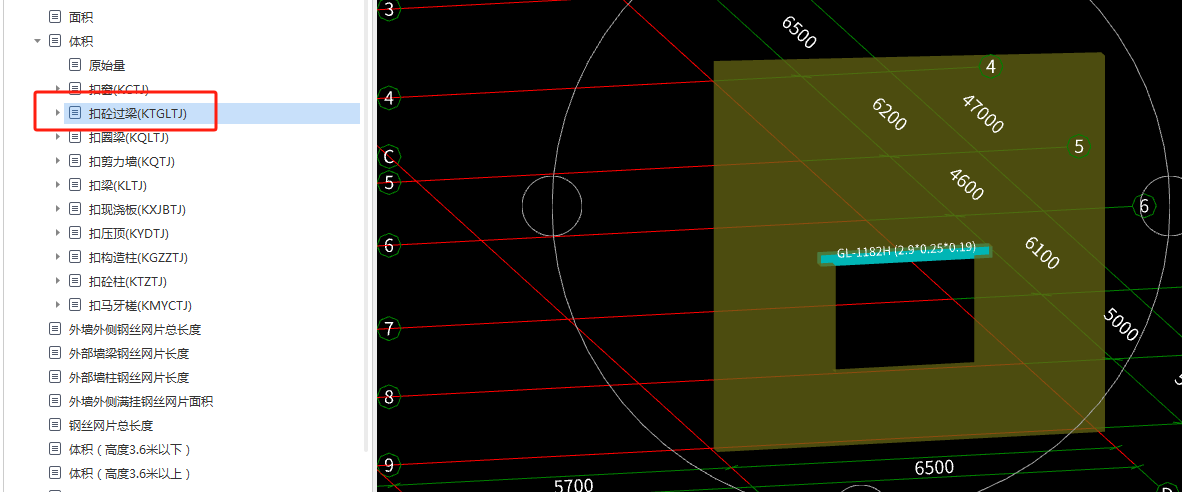The width and height of the screenshot is (1182, 492).
Task: Click axis bubble C at left edge
Action: (x=389, y=157)
